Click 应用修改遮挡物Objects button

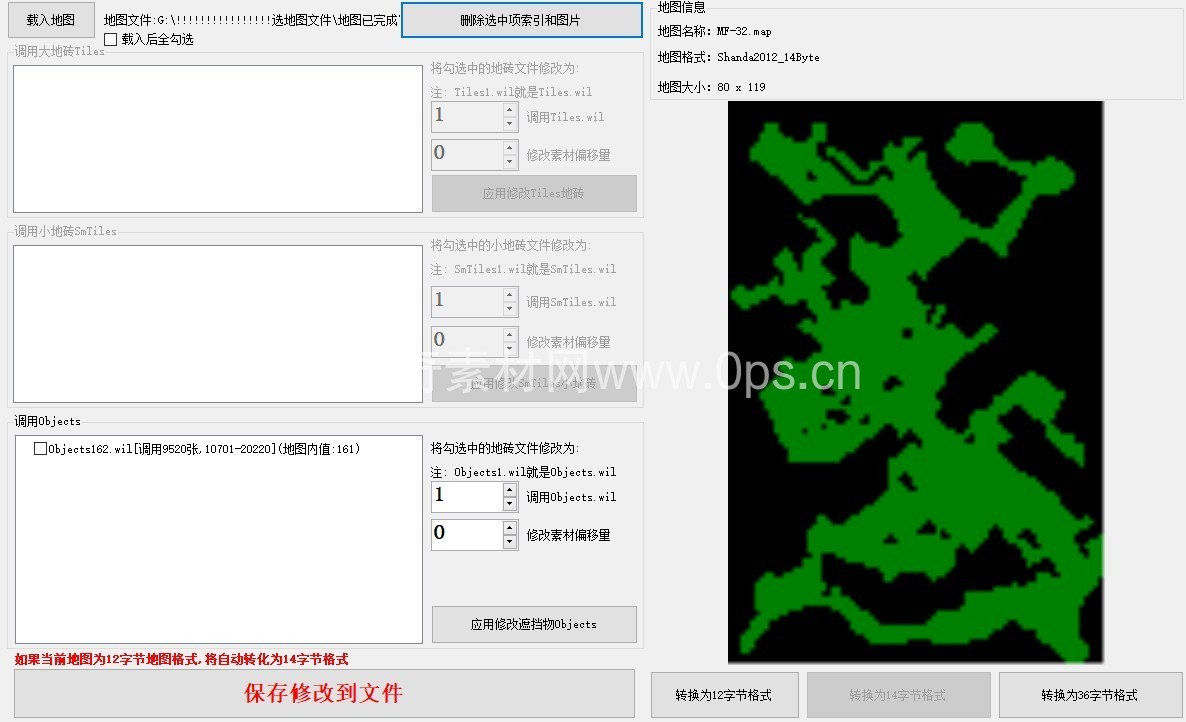click(x=534, y=624)
